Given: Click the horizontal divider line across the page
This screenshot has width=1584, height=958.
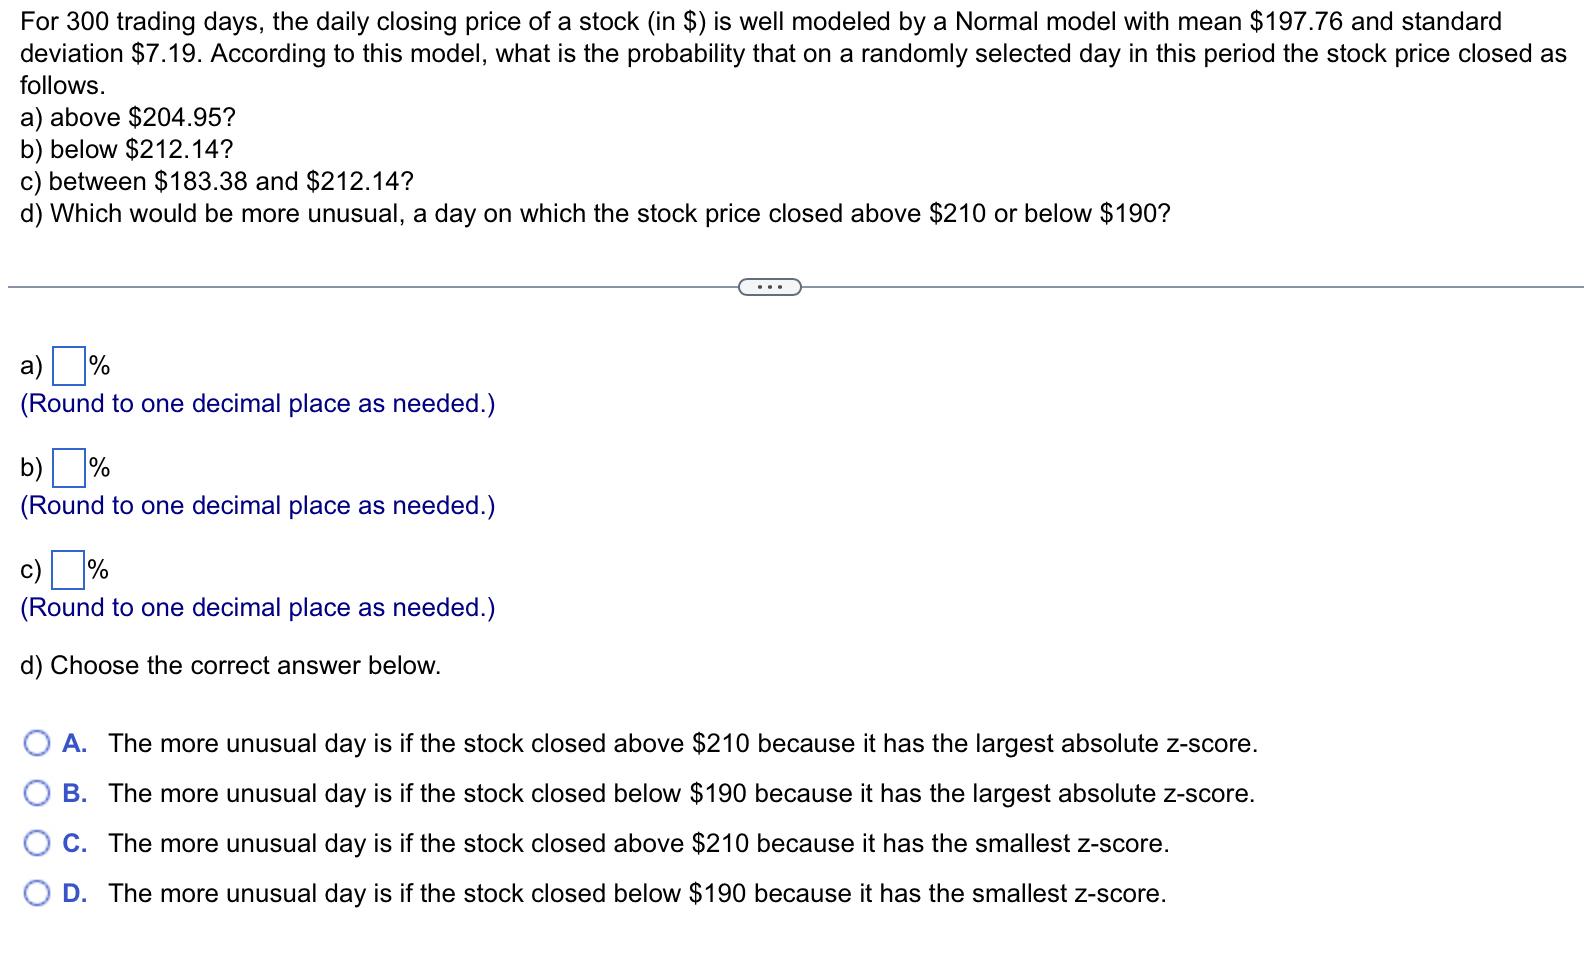Looking at the screenshot, I should [x=350, y=286].
